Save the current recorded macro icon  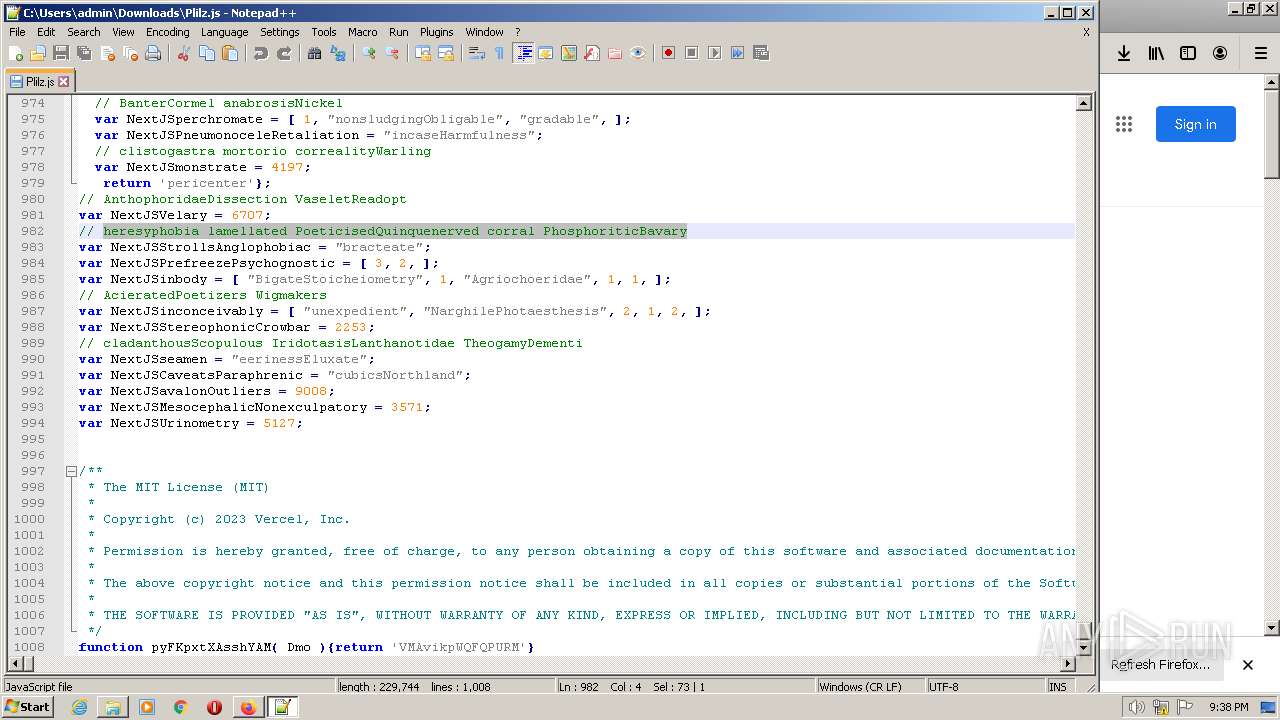760,53
